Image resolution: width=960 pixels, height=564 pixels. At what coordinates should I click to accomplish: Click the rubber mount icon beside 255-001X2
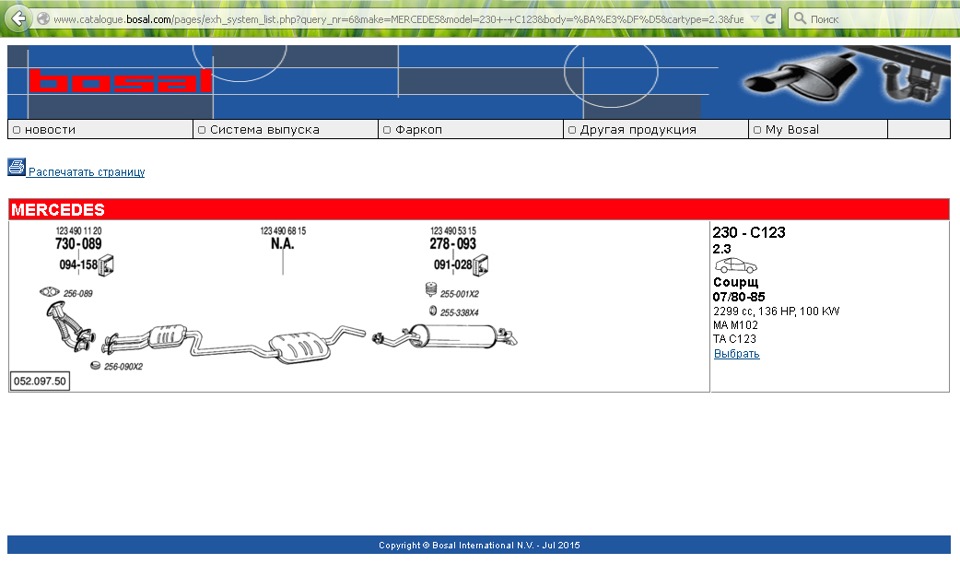click(x=431, y=289)
